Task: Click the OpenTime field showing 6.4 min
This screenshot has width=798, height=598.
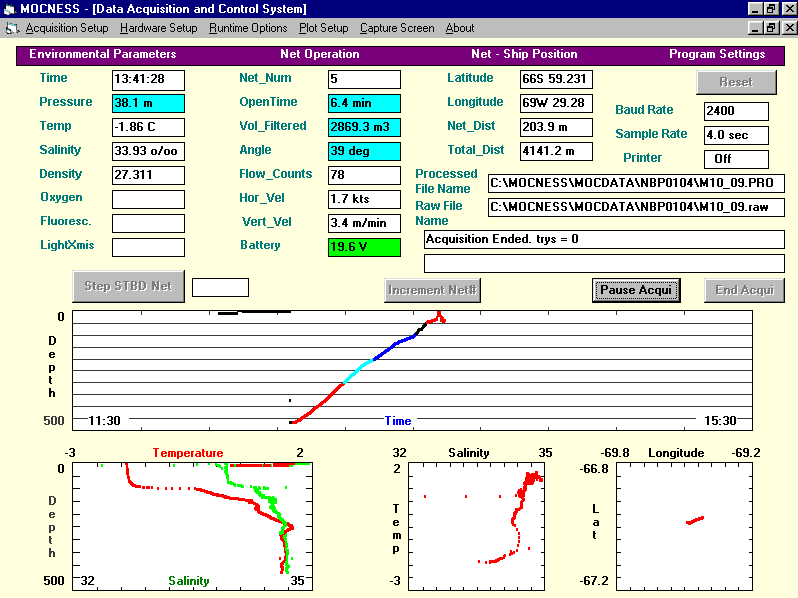Action: 364,103
